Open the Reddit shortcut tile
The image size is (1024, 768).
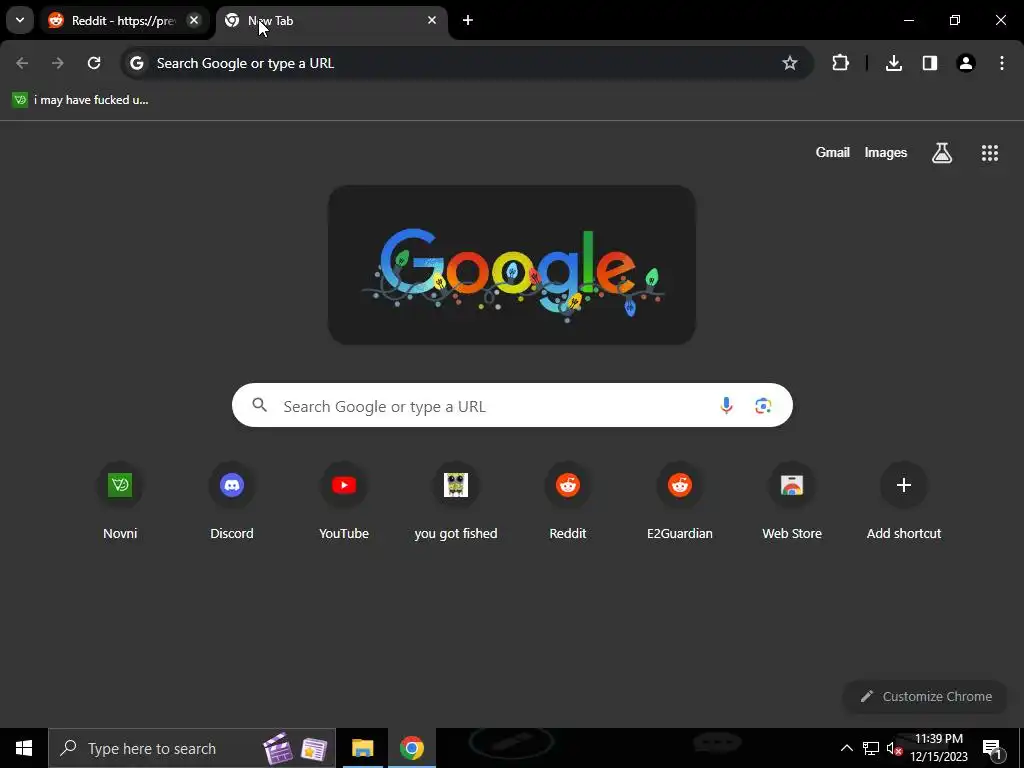click(568, 503)
